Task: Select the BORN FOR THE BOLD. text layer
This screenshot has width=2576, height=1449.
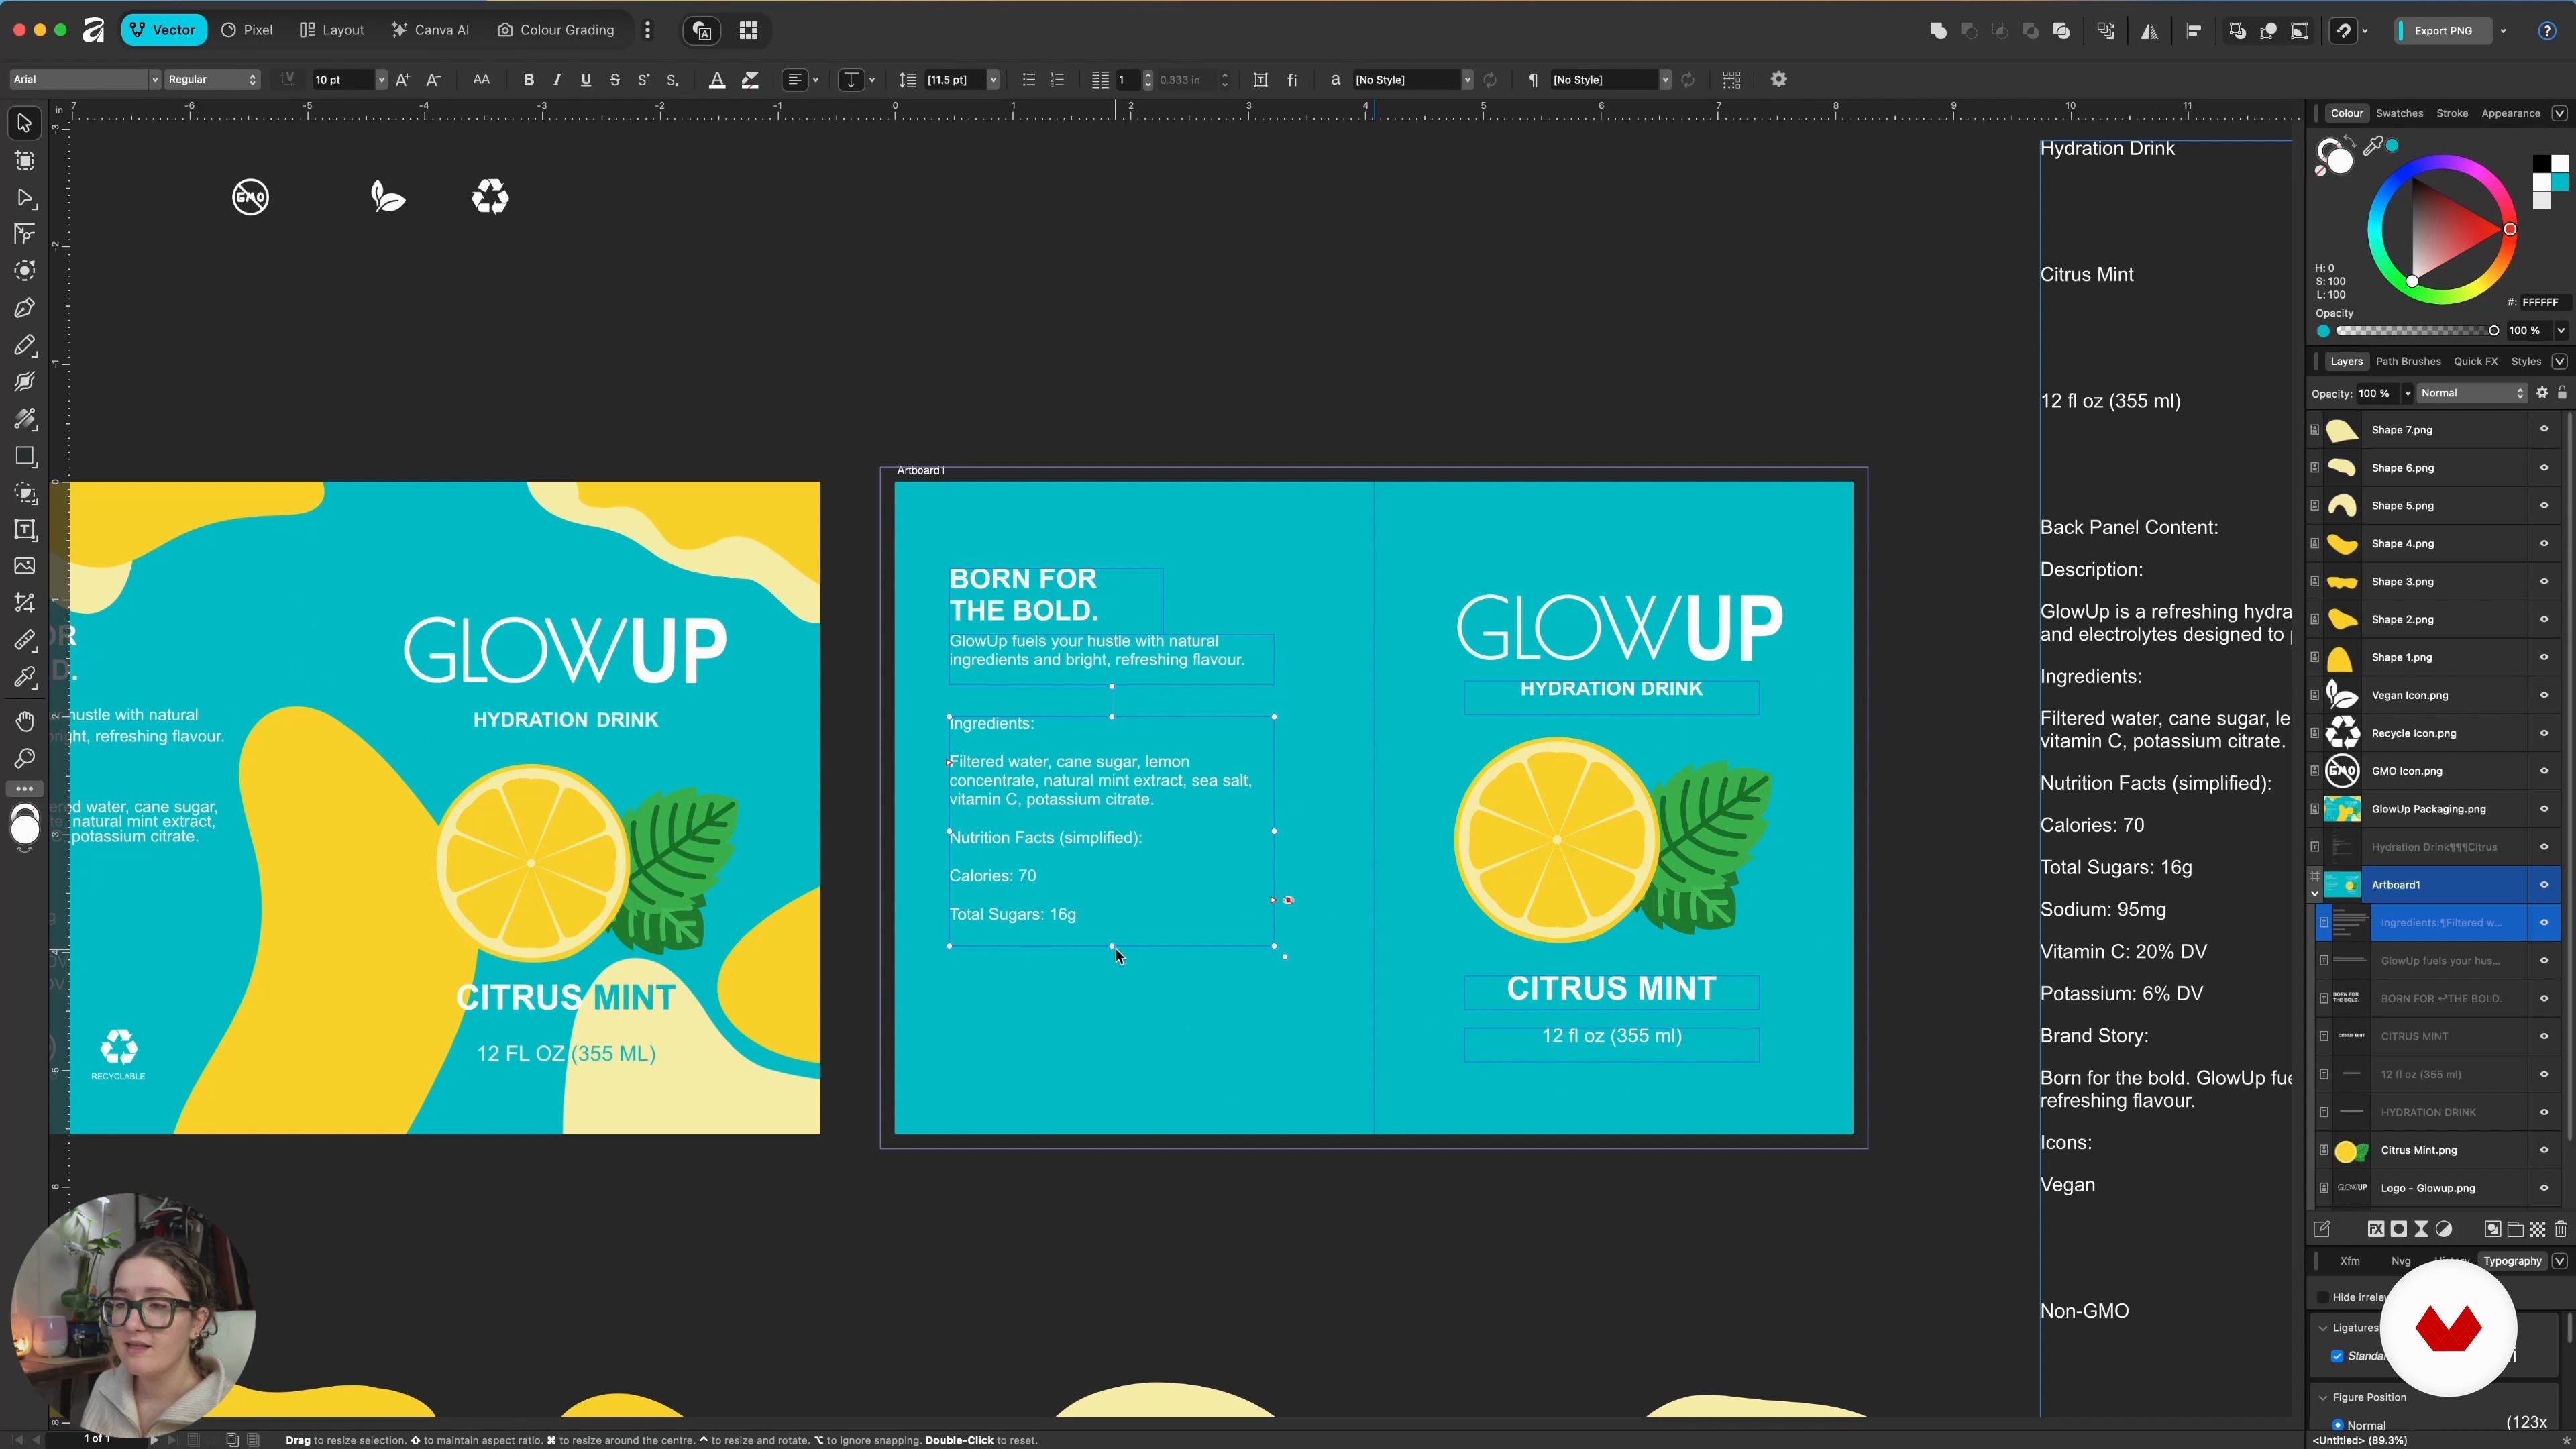Action: pos(2440,999)
